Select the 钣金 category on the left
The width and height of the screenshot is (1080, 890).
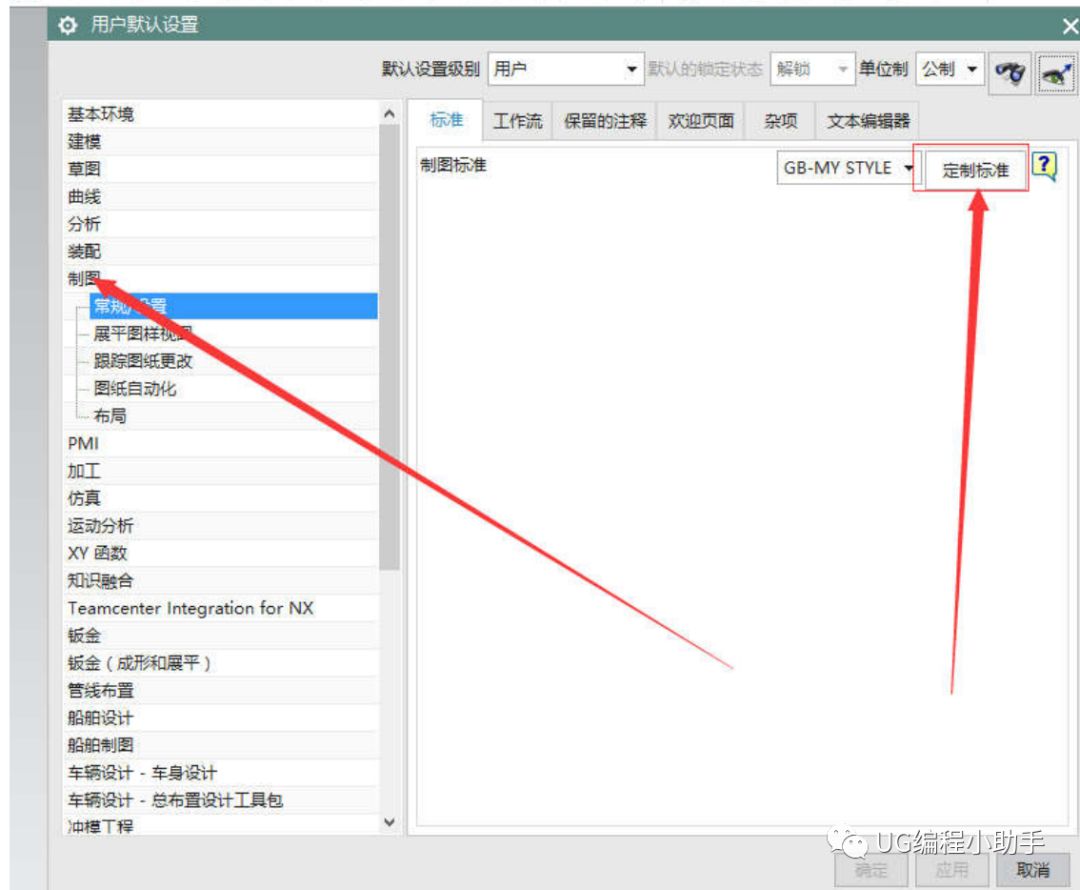tap(85, 635)
